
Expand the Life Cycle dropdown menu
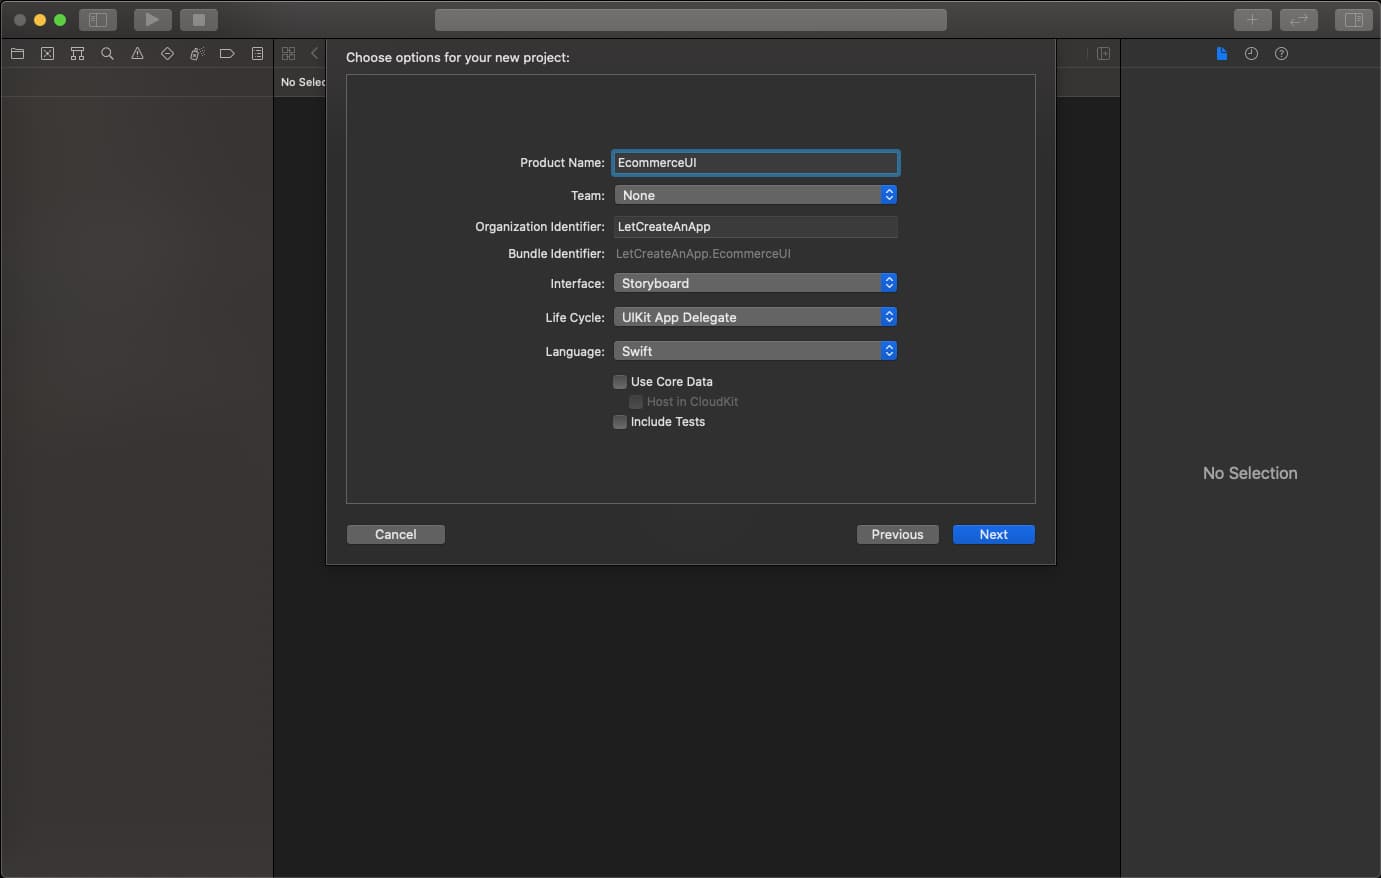[755, 318]
